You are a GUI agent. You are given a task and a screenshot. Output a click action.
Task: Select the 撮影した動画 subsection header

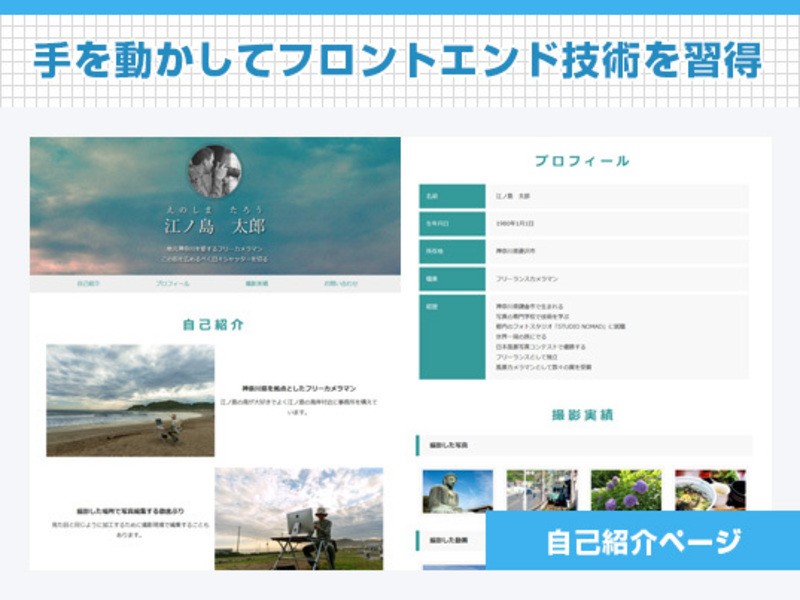tap(450, 541)
